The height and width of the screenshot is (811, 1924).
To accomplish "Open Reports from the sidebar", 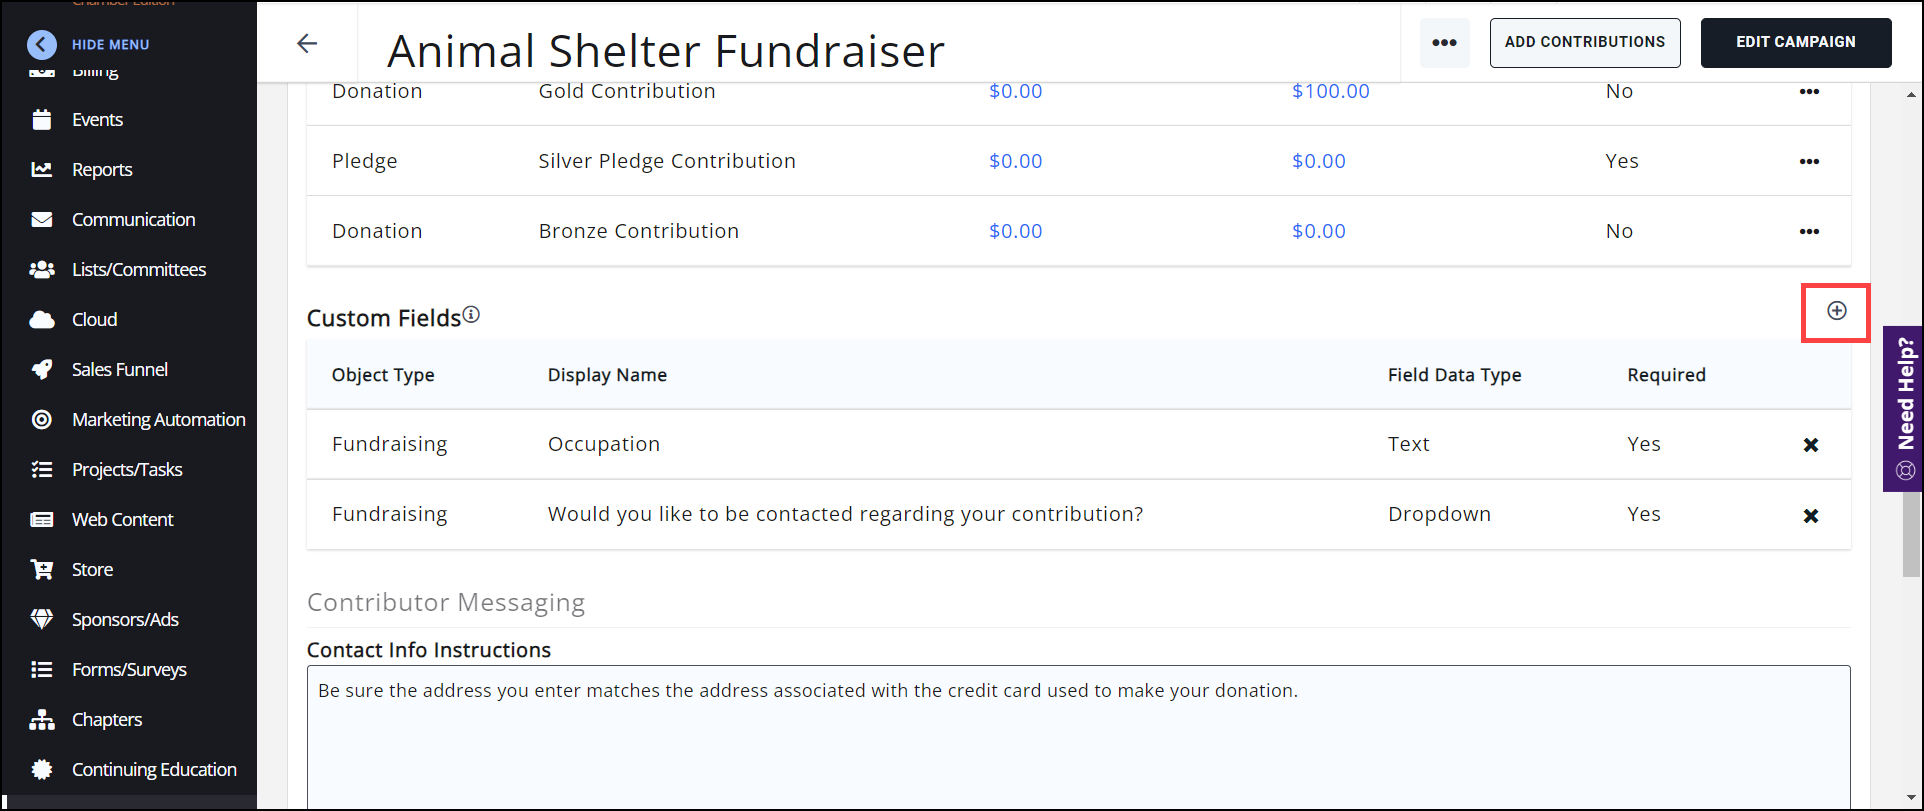I will pos(101,170).
